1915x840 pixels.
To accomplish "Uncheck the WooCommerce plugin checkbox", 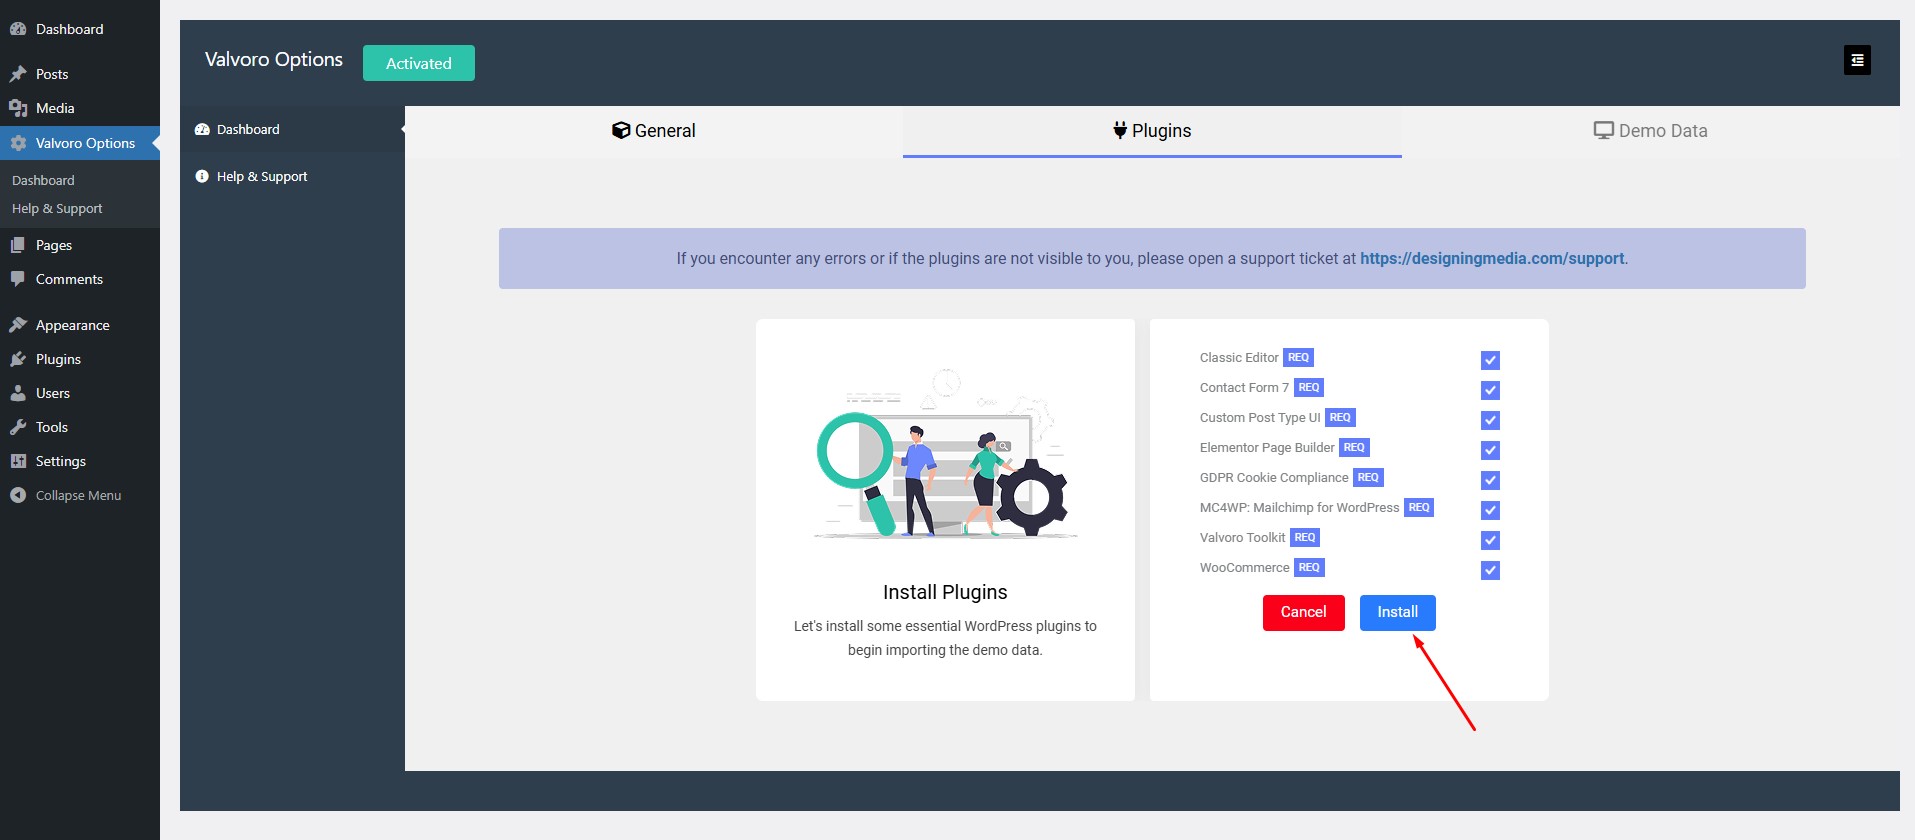I will coord(1490,570).
